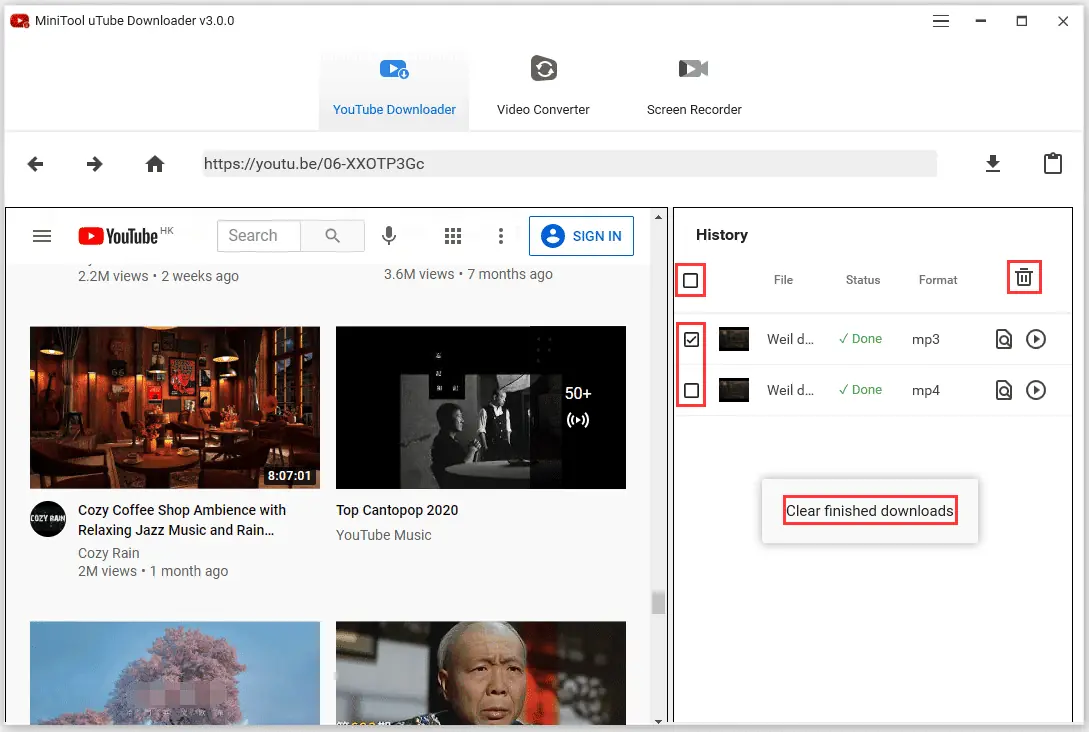Click the YouTube search magnifier button
1089x732 pixels.
(x=333, y=235)
